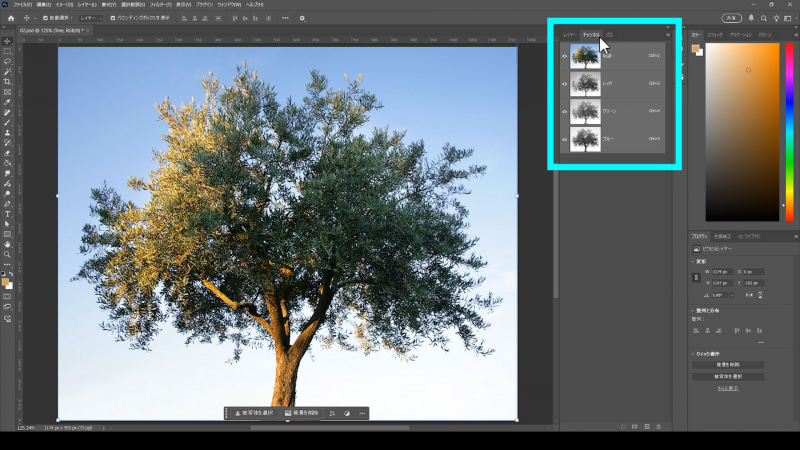Click the flip vertical icon in Properties
The height and width of the screenshot is (450, 800).
click(x=760, y=295)
